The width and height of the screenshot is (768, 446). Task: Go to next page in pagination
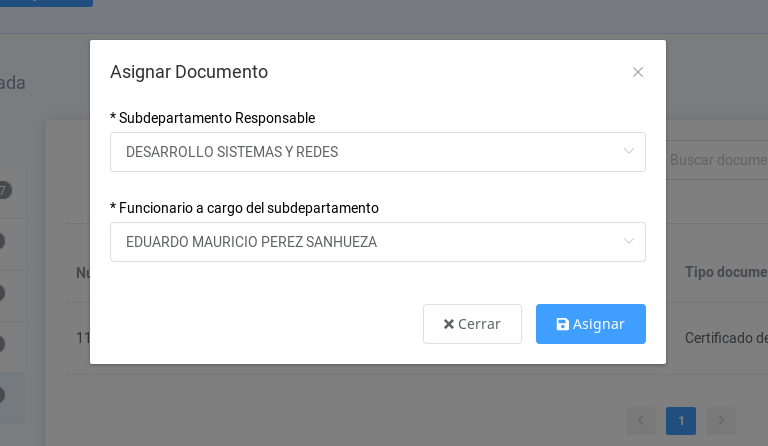coord(721,421)
